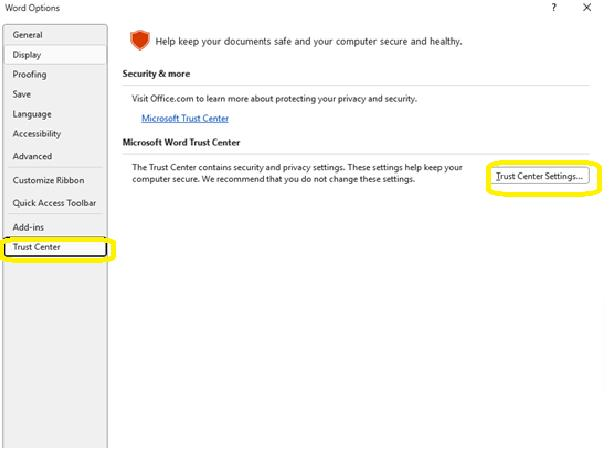The width and height of the screenshot is (612, 451).
Task: Click the Microsoft Word Trust Center heading
Action: point(181,142)
